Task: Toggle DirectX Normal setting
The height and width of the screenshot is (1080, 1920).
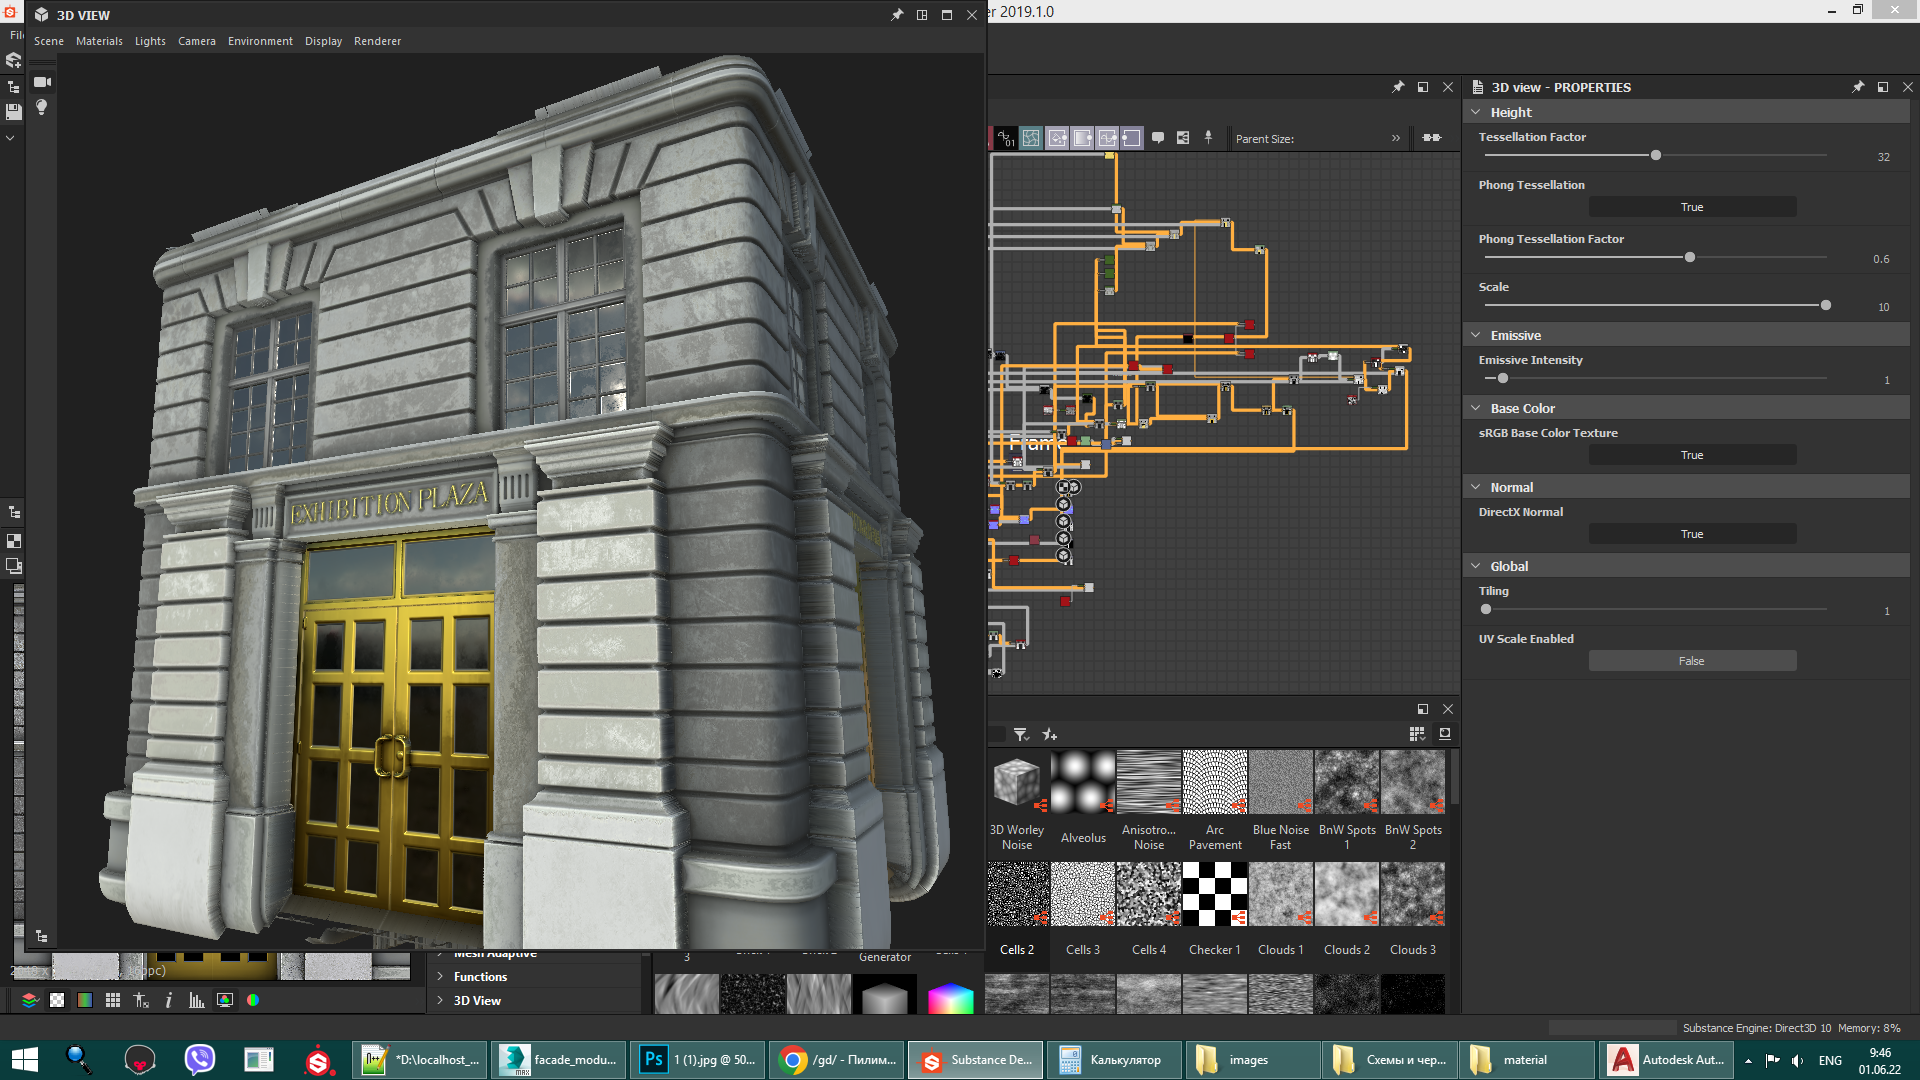Action: 1692,534
